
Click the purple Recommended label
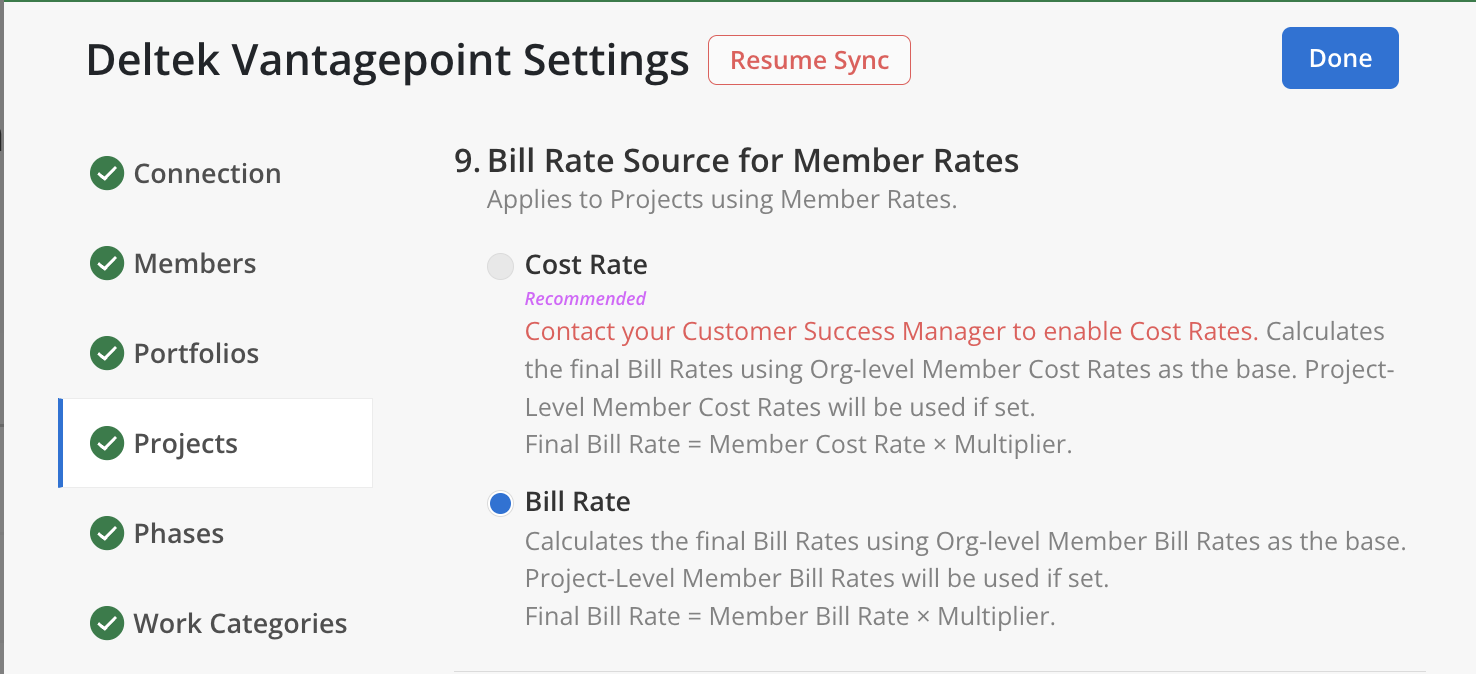585,298
